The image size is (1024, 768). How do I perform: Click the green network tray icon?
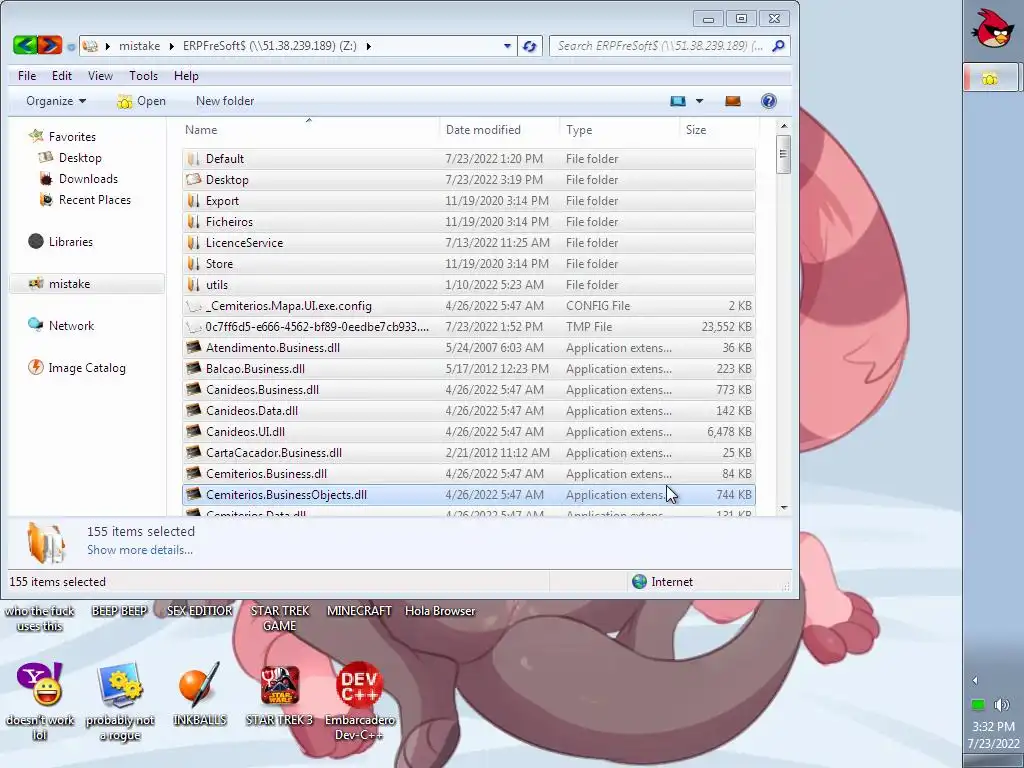[978, 705]
